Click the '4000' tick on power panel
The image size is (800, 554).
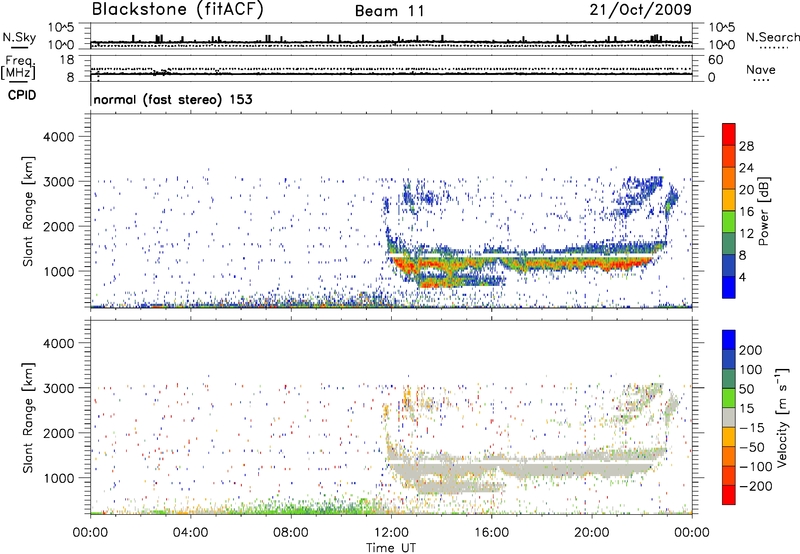(x=58, y=137)
